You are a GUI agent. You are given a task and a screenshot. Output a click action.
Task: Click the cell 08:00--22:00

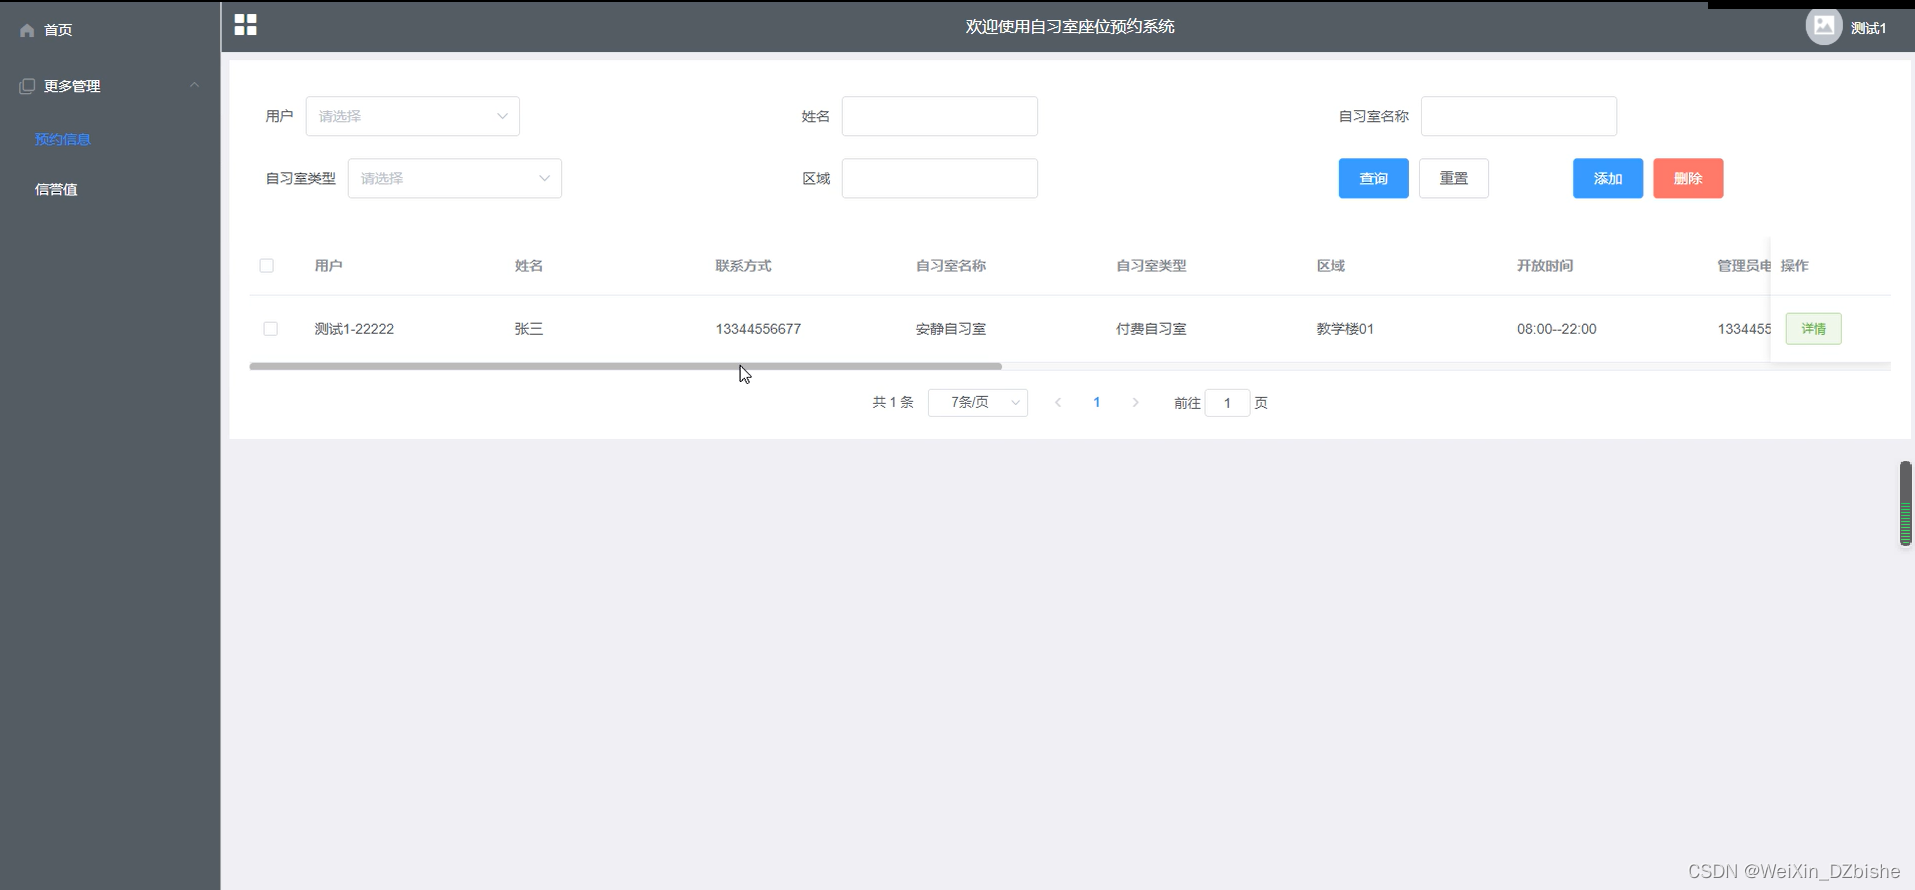(1557, 329)
